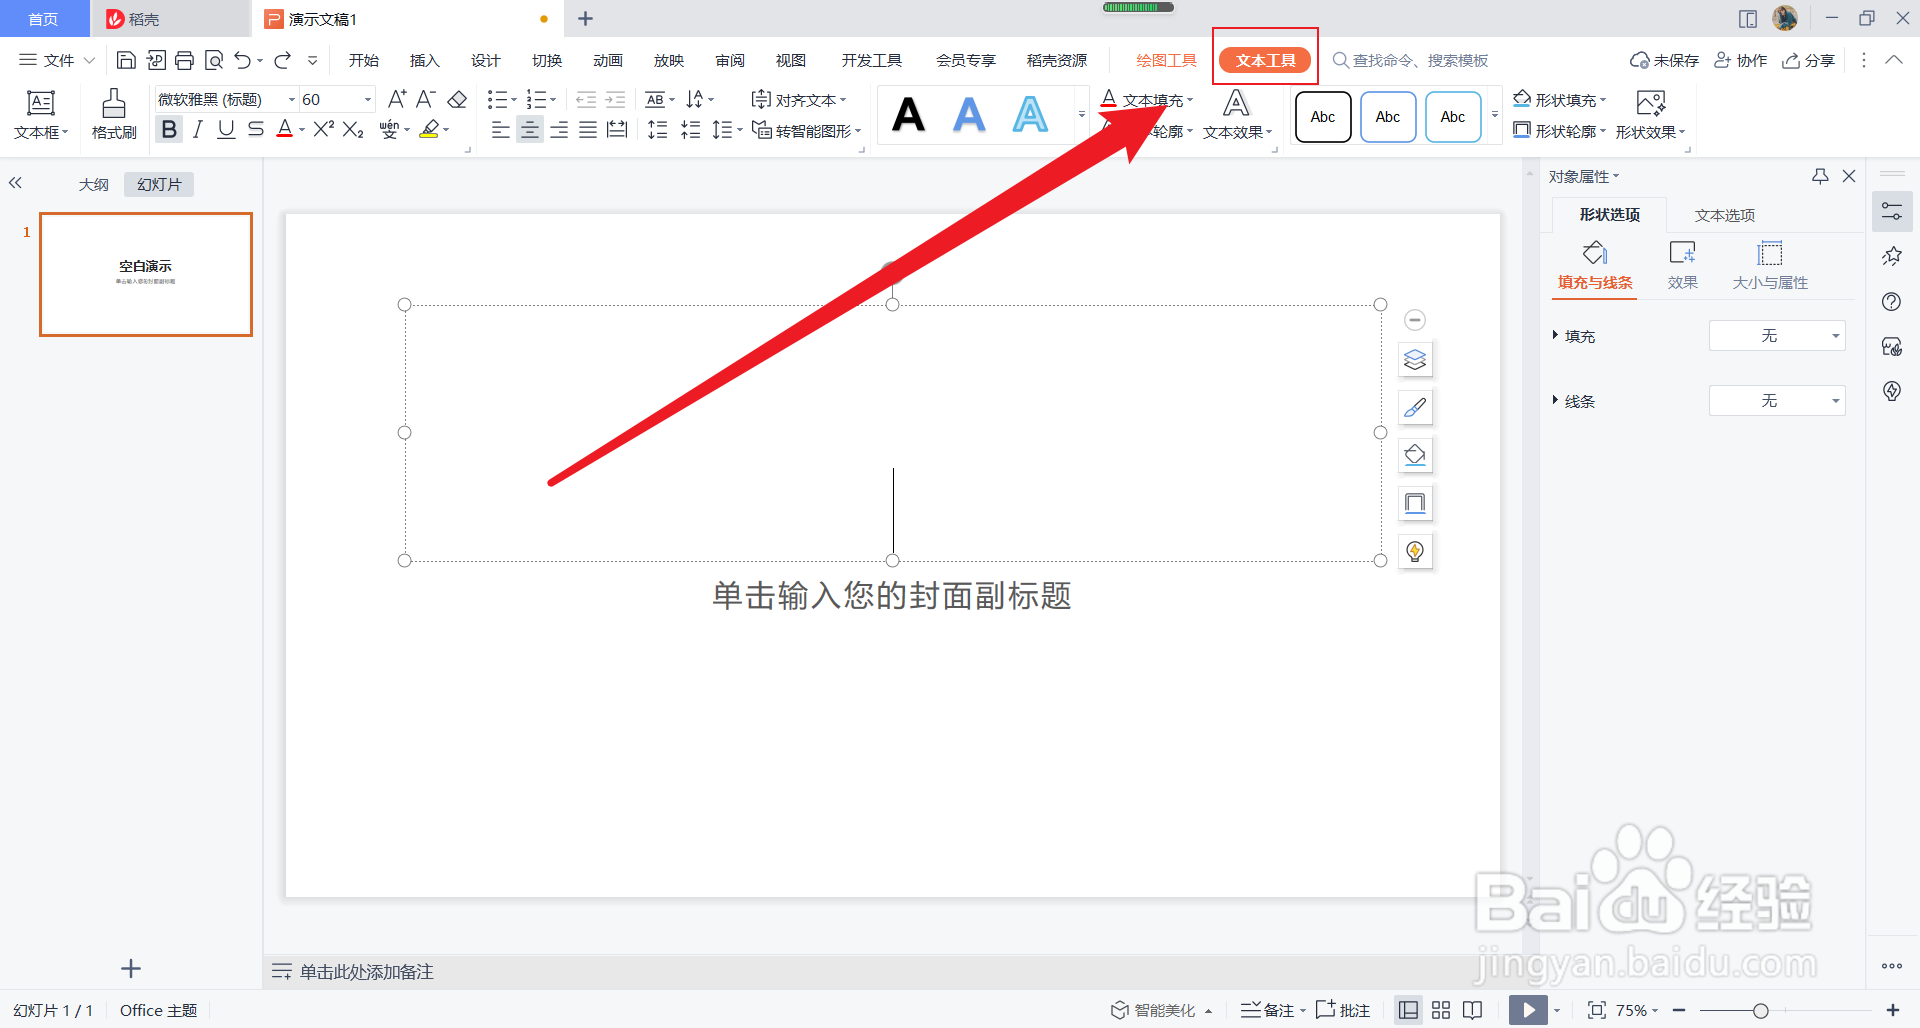Click the print icon in the toolbar

[184, 60]
